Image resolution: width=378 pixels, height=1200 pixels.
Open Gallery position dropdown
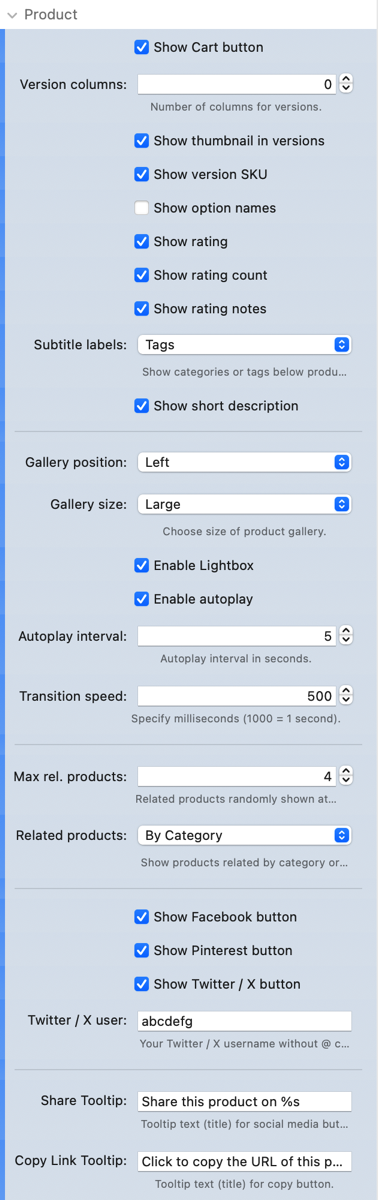pyautogui.click(x=244, y=462)
